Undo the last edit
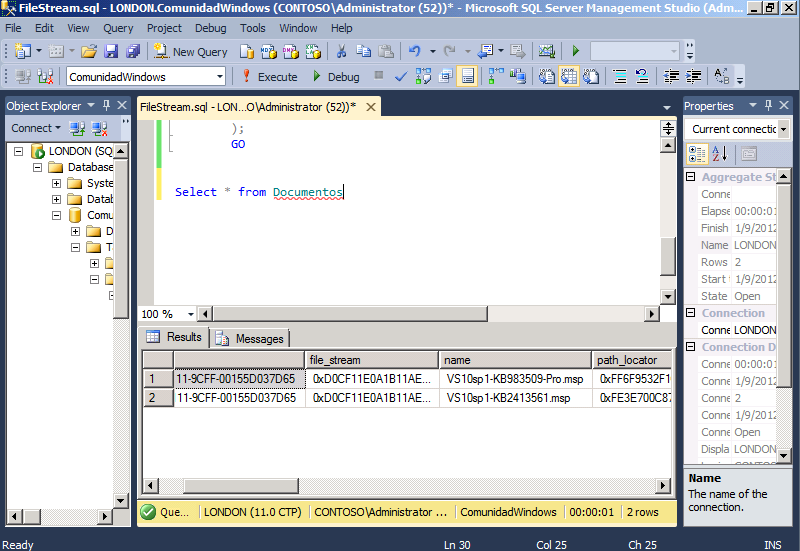Viewport: 800px width, 551px height. click(x=414, y=51)
